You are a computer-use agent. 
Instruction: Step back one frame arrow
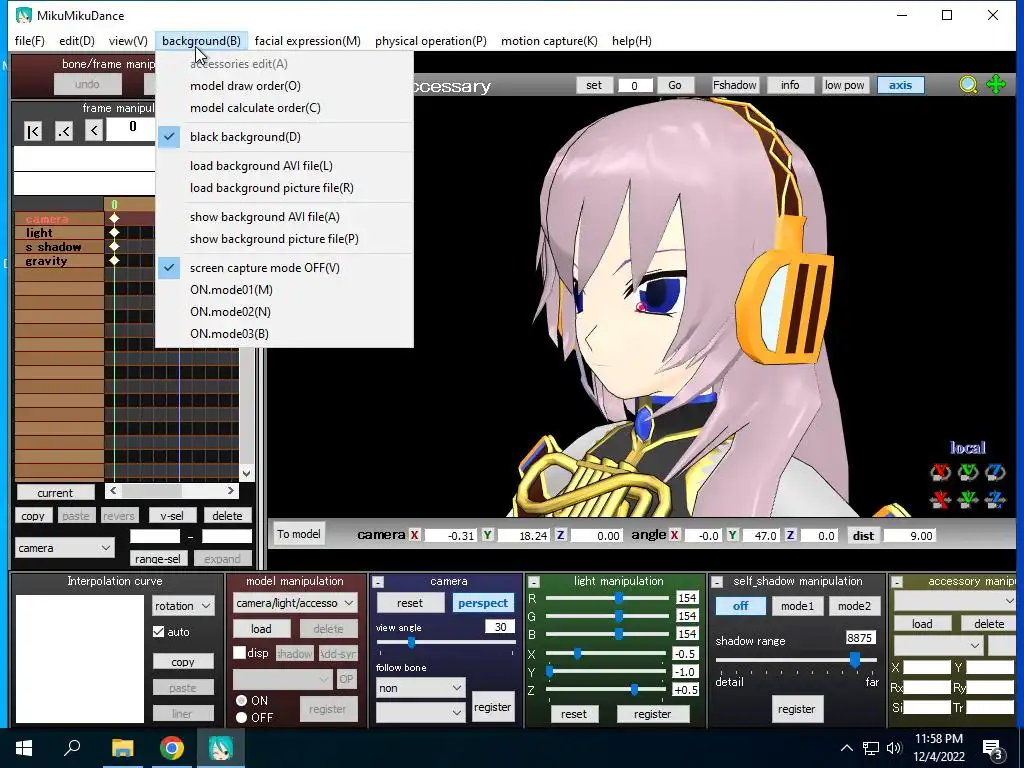click(94, 131)
